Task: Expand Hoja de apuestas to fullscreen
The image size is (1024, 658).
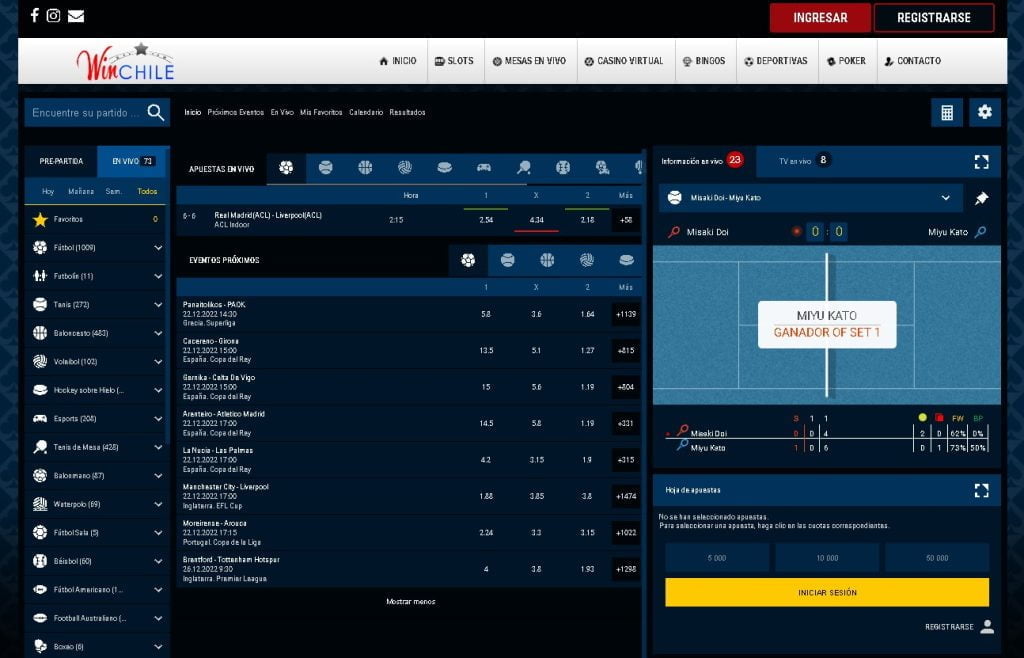Action: (x=982, y=490)
